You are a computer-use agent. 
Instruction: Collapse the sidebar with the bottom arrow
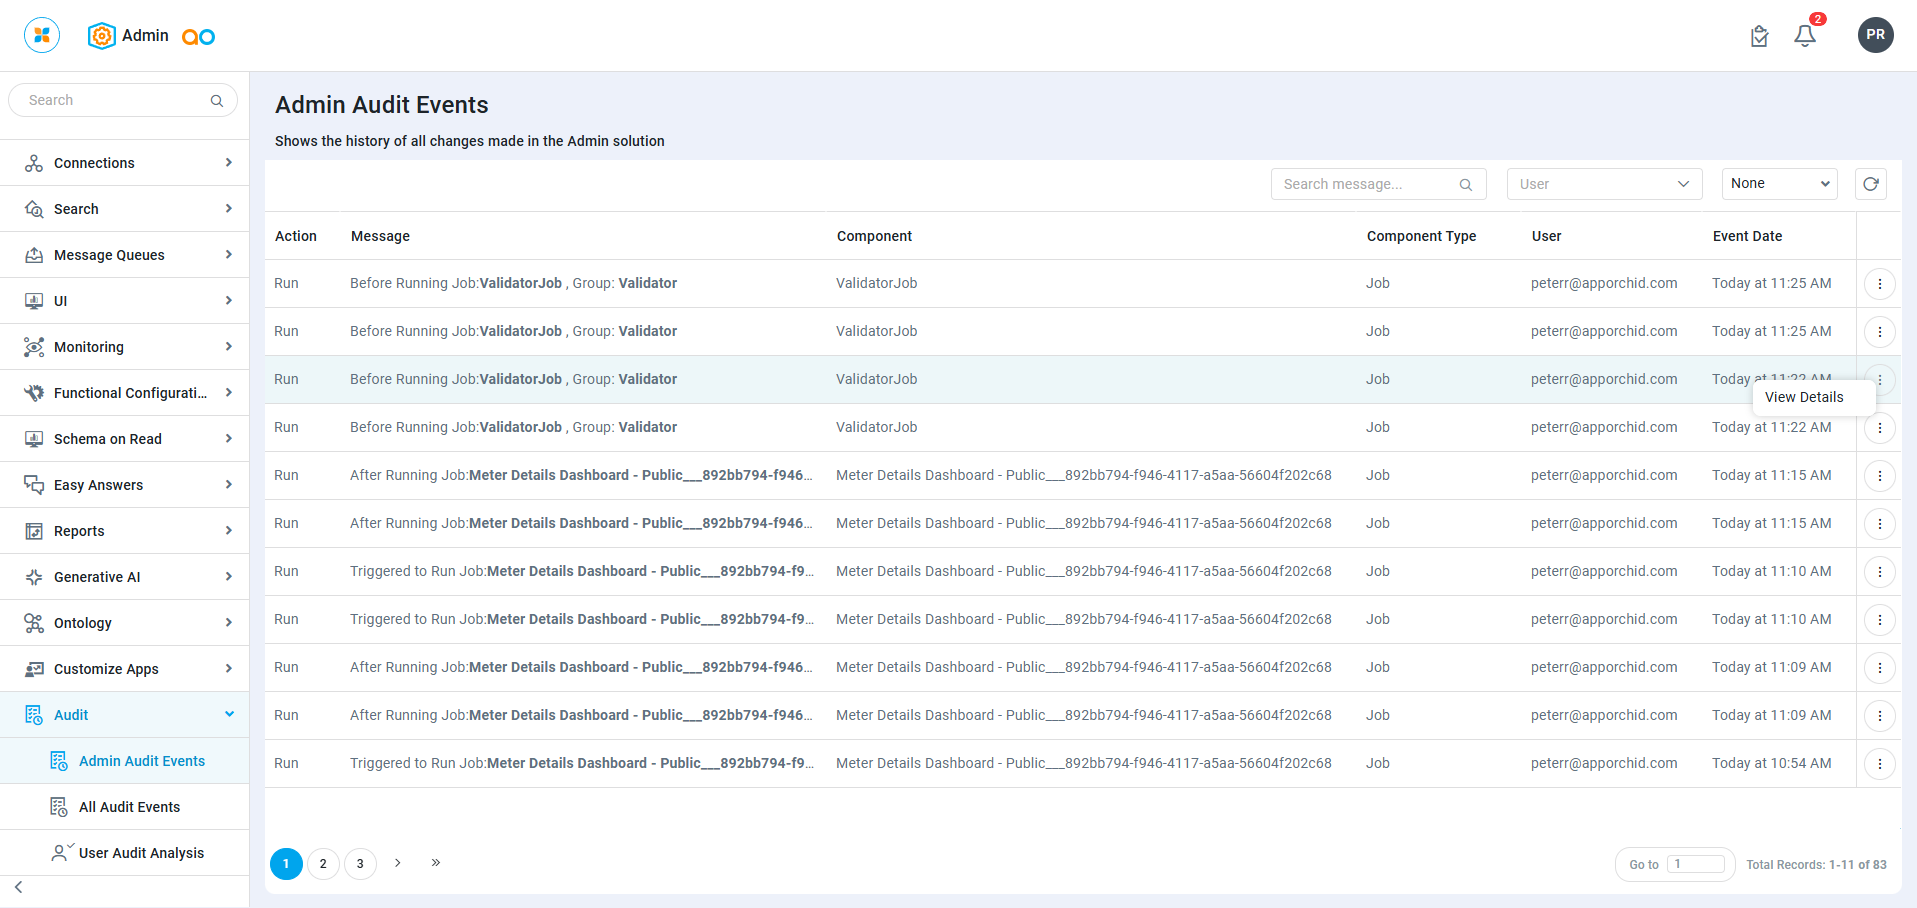click(19, 887)
